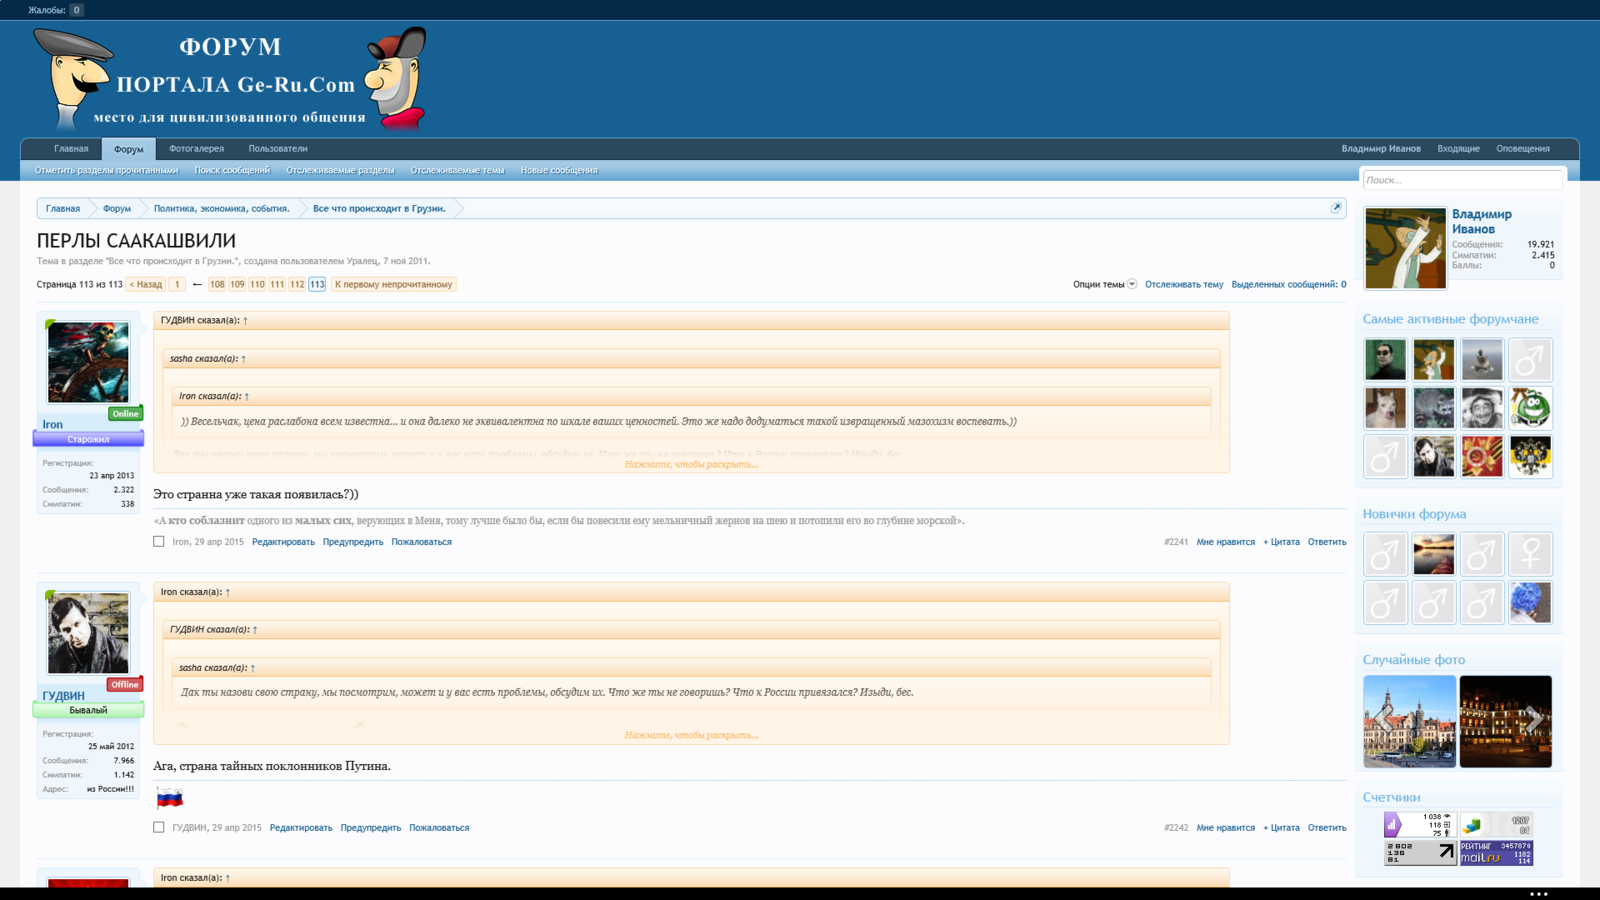Click 'Ответить' on post #2241
This screenshot has height=900, width=1600.
[x=1326, y=542]
